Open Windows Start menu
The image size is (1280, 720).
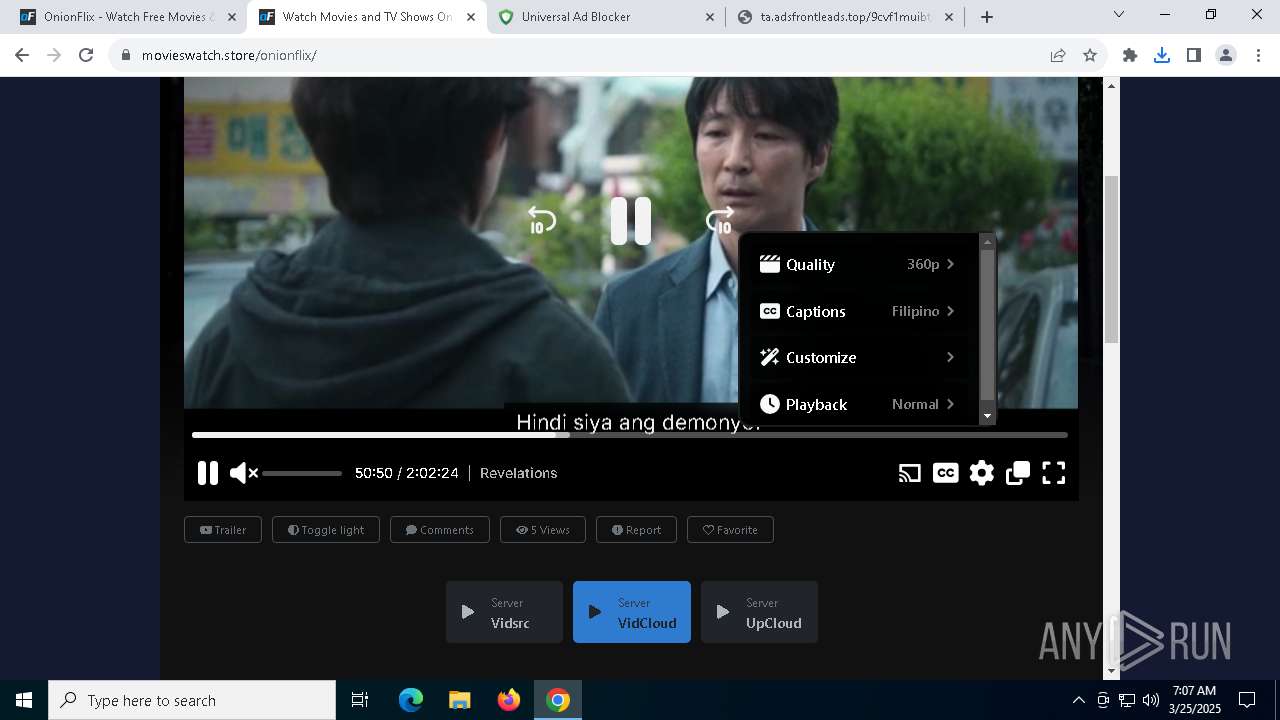click(x=24, y=700)
